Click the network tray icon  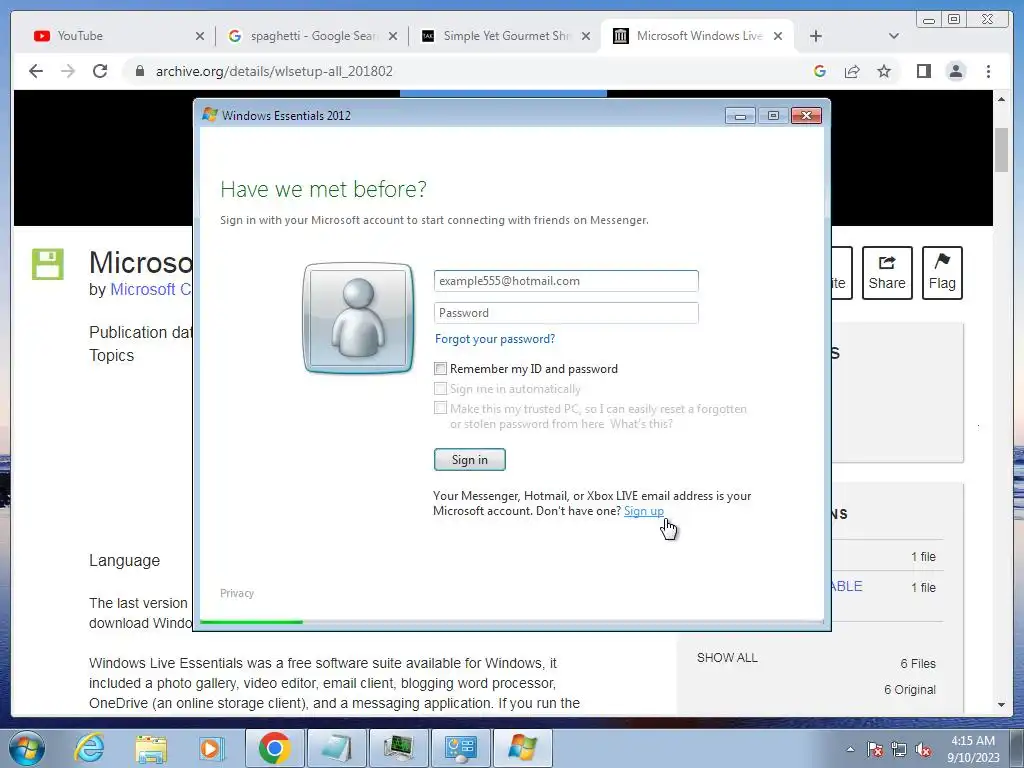click(x=899, y=749)
